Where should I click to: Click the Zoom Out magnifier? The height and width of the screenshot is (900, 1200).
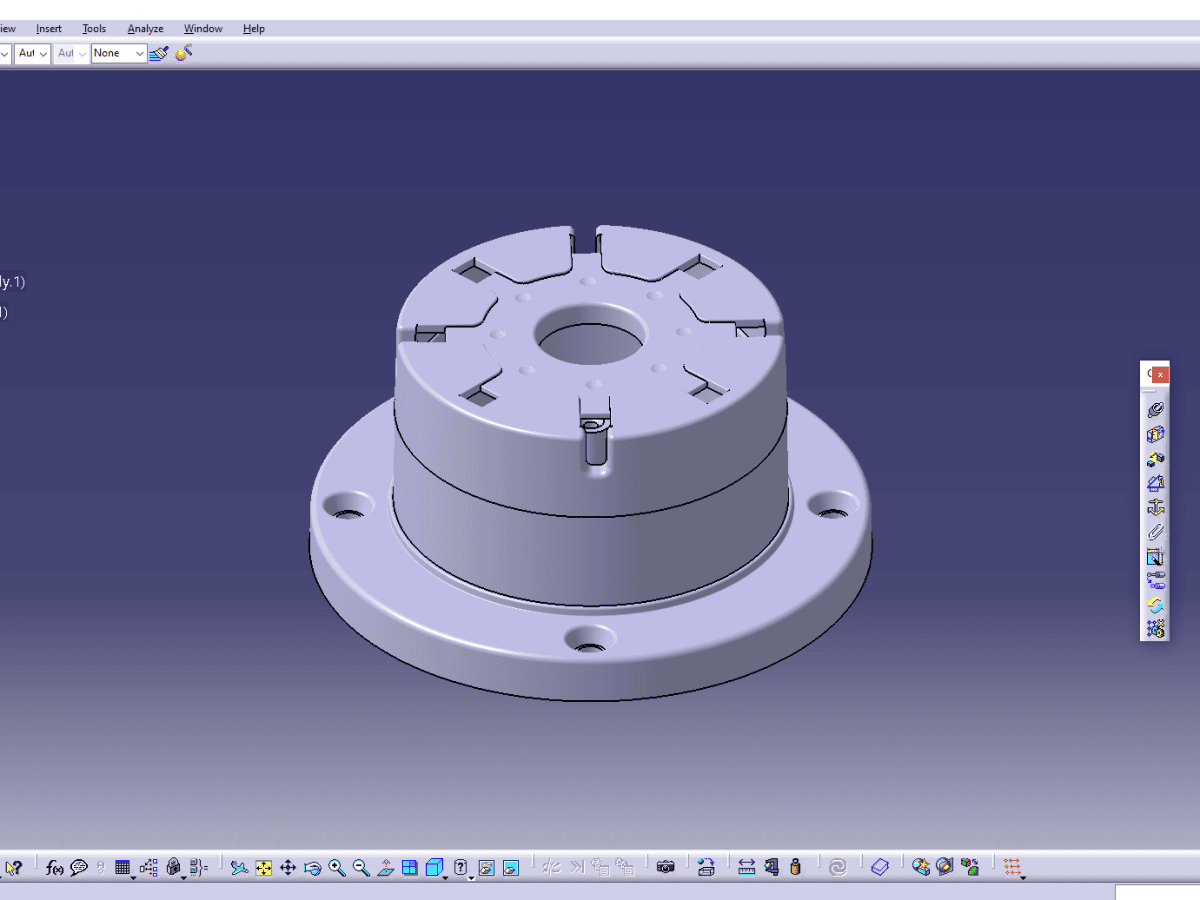361,868
